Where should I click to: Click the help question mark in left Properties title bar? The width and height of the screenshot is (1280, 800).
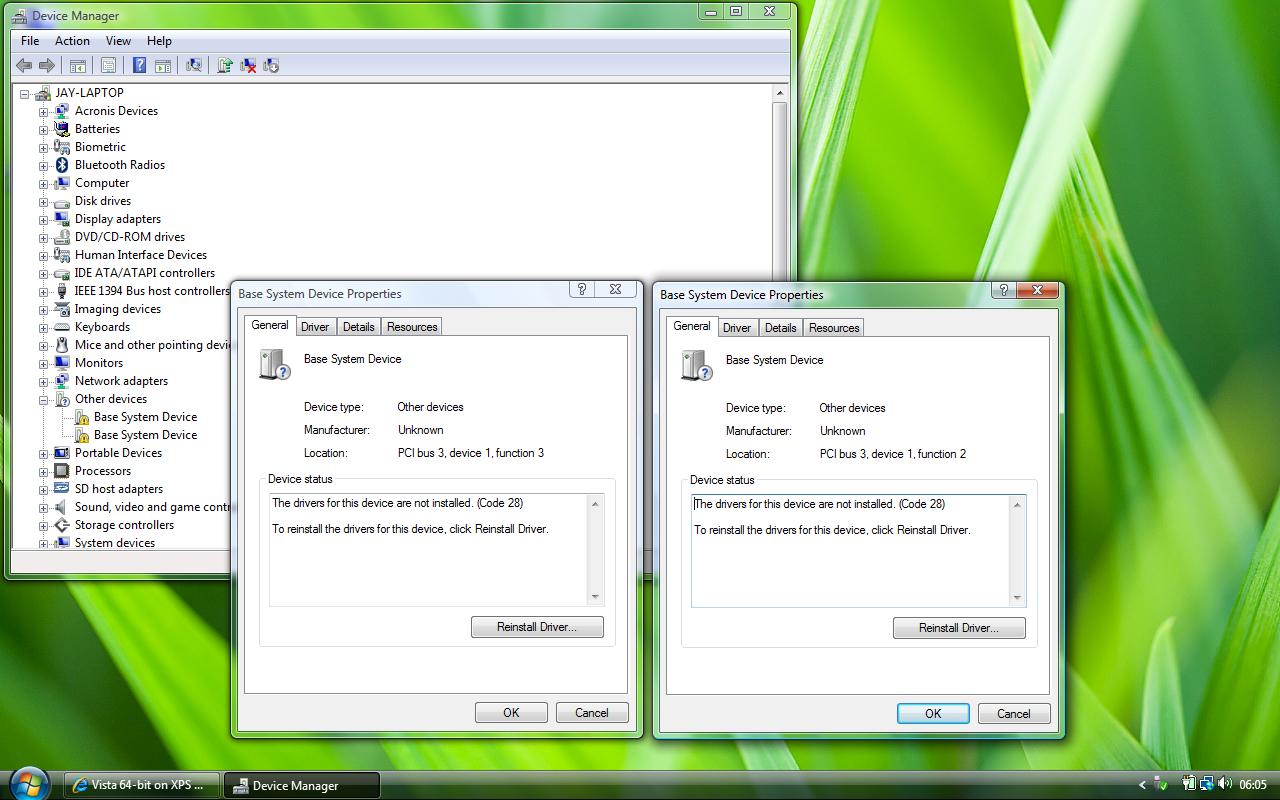(x=582, y=289)
